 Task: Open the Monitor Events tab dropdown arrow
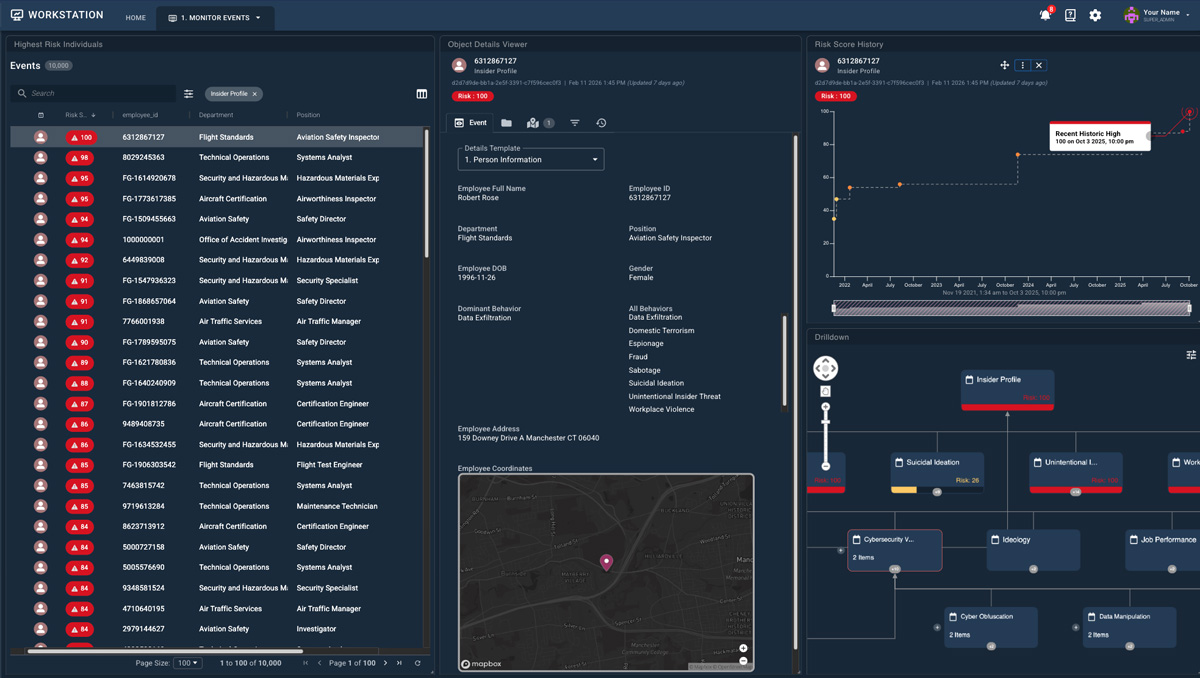coord(258,18)
